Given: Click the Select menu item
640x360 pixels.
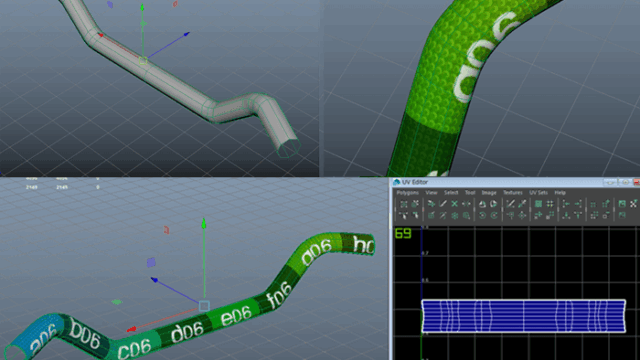Looking at the screenshot, I should 451,193.
